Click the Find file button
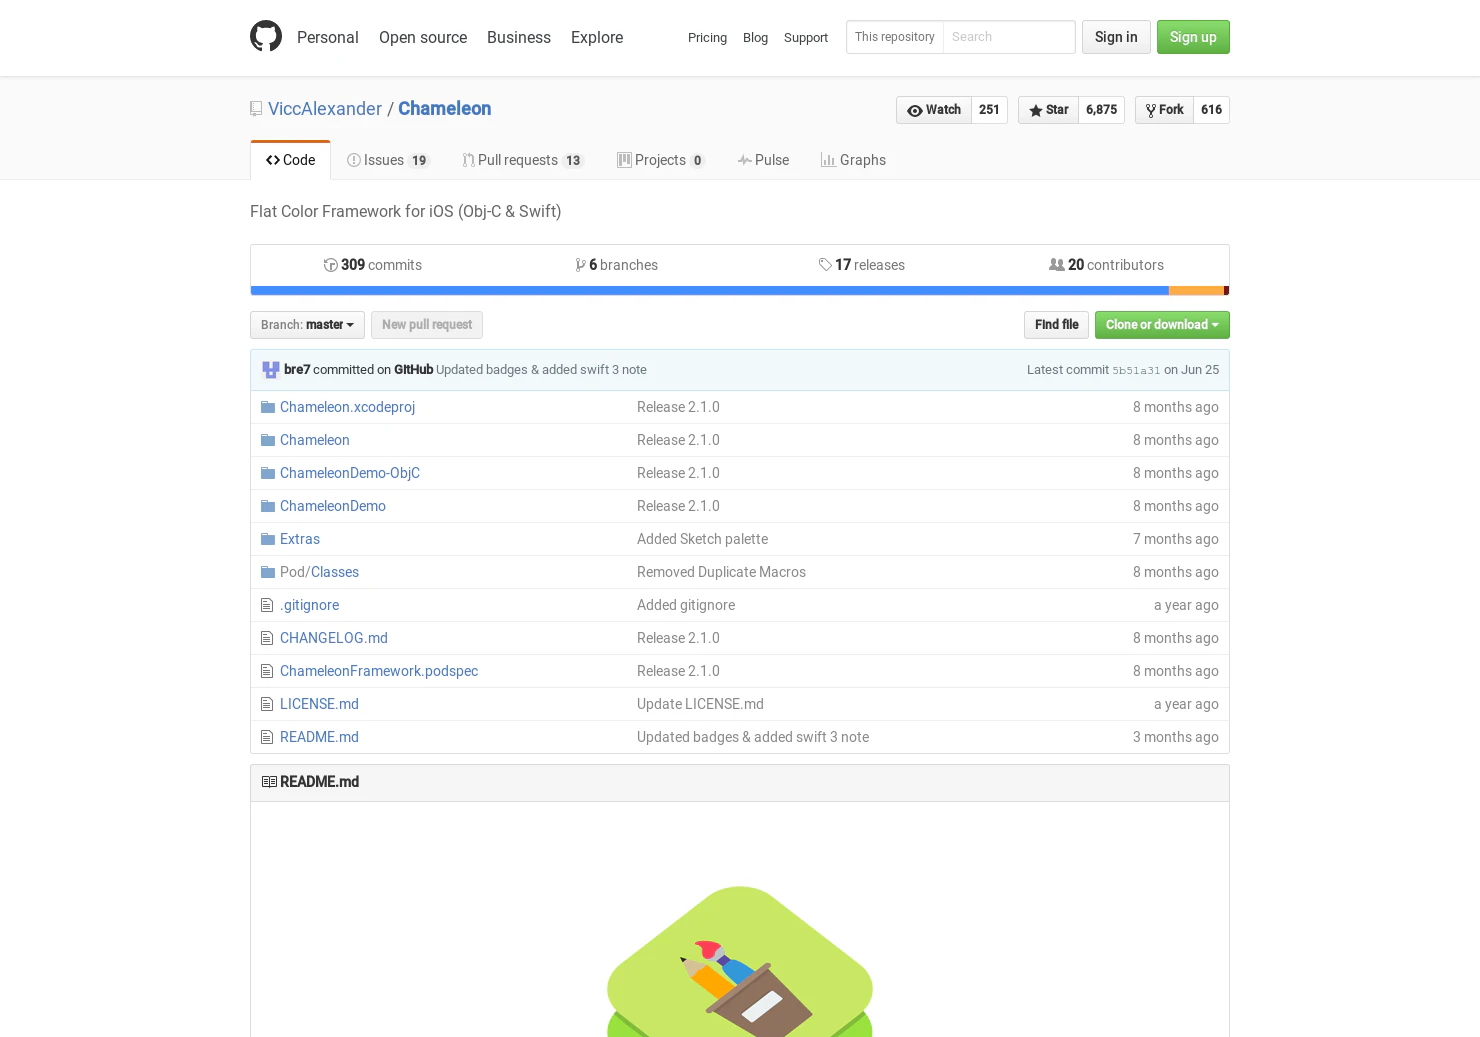The height and width of the screenshot is (1037, 1480). click(1056, 325)
